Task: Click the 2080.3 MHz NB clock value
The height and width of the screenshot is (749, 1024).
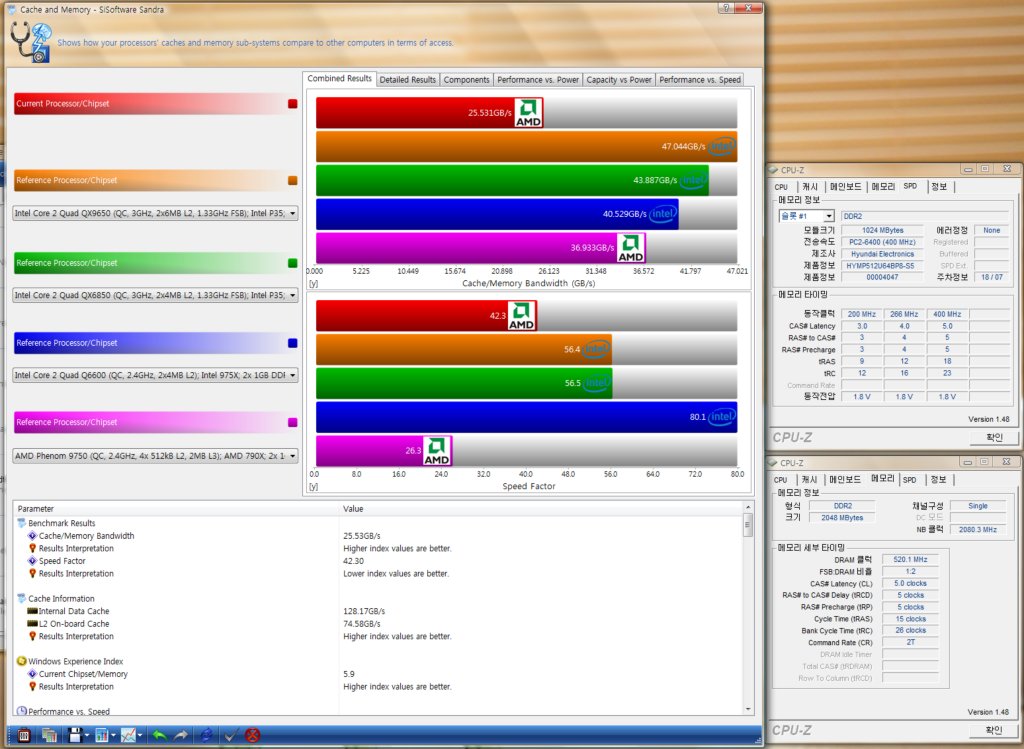Action: pos(978,529)
